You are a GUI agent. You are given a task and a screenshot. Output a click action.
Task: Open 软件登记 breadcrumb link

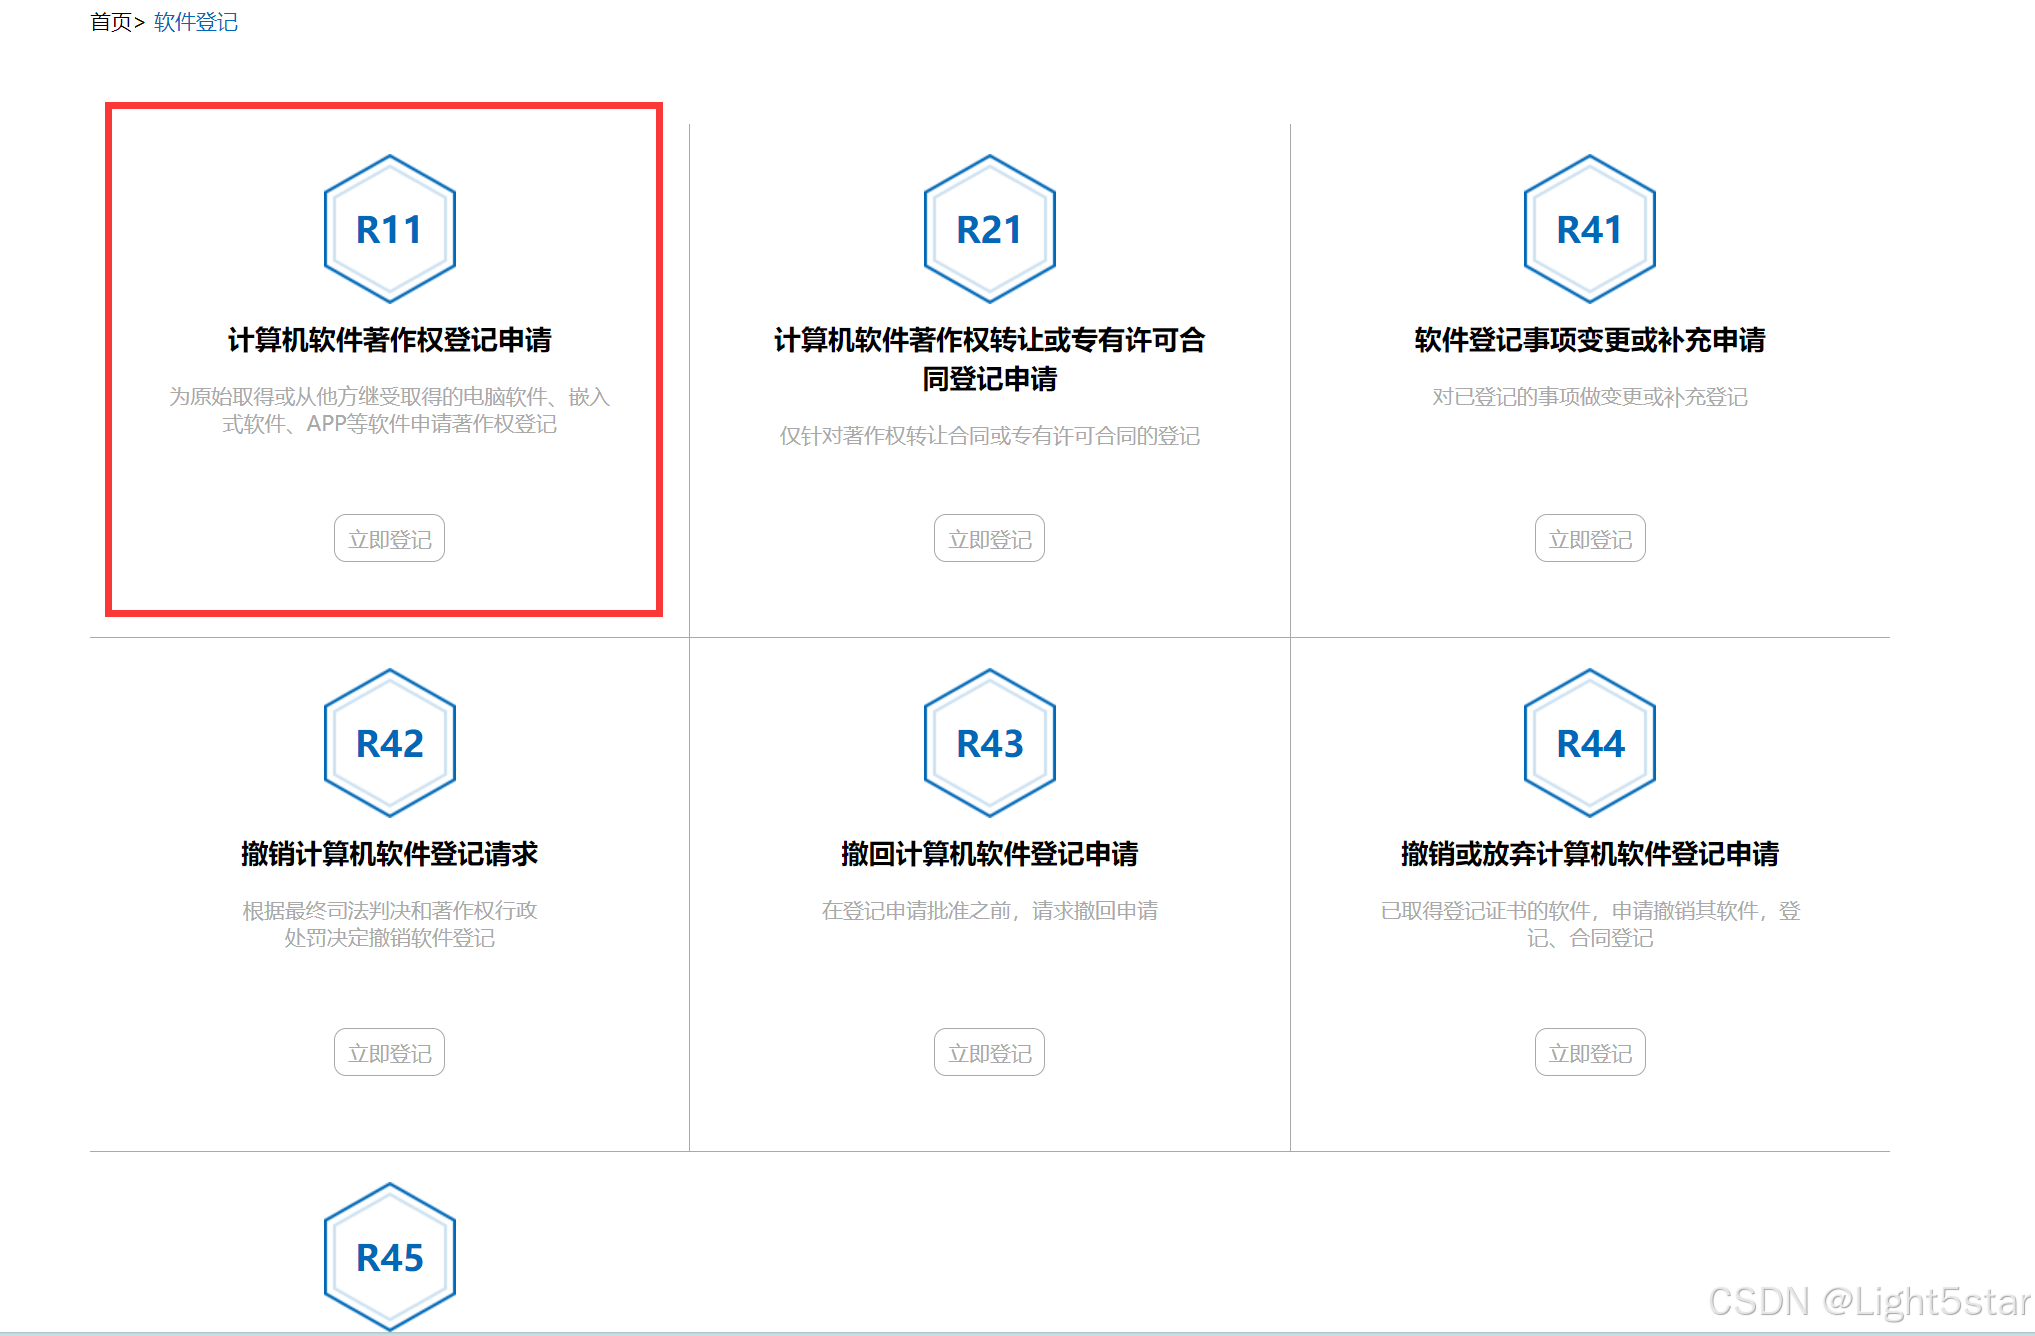(196, 22)
